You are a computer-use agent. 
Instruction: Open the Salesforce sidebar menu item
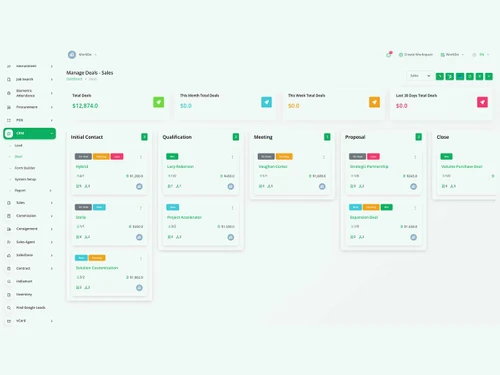tap(25, 255)
